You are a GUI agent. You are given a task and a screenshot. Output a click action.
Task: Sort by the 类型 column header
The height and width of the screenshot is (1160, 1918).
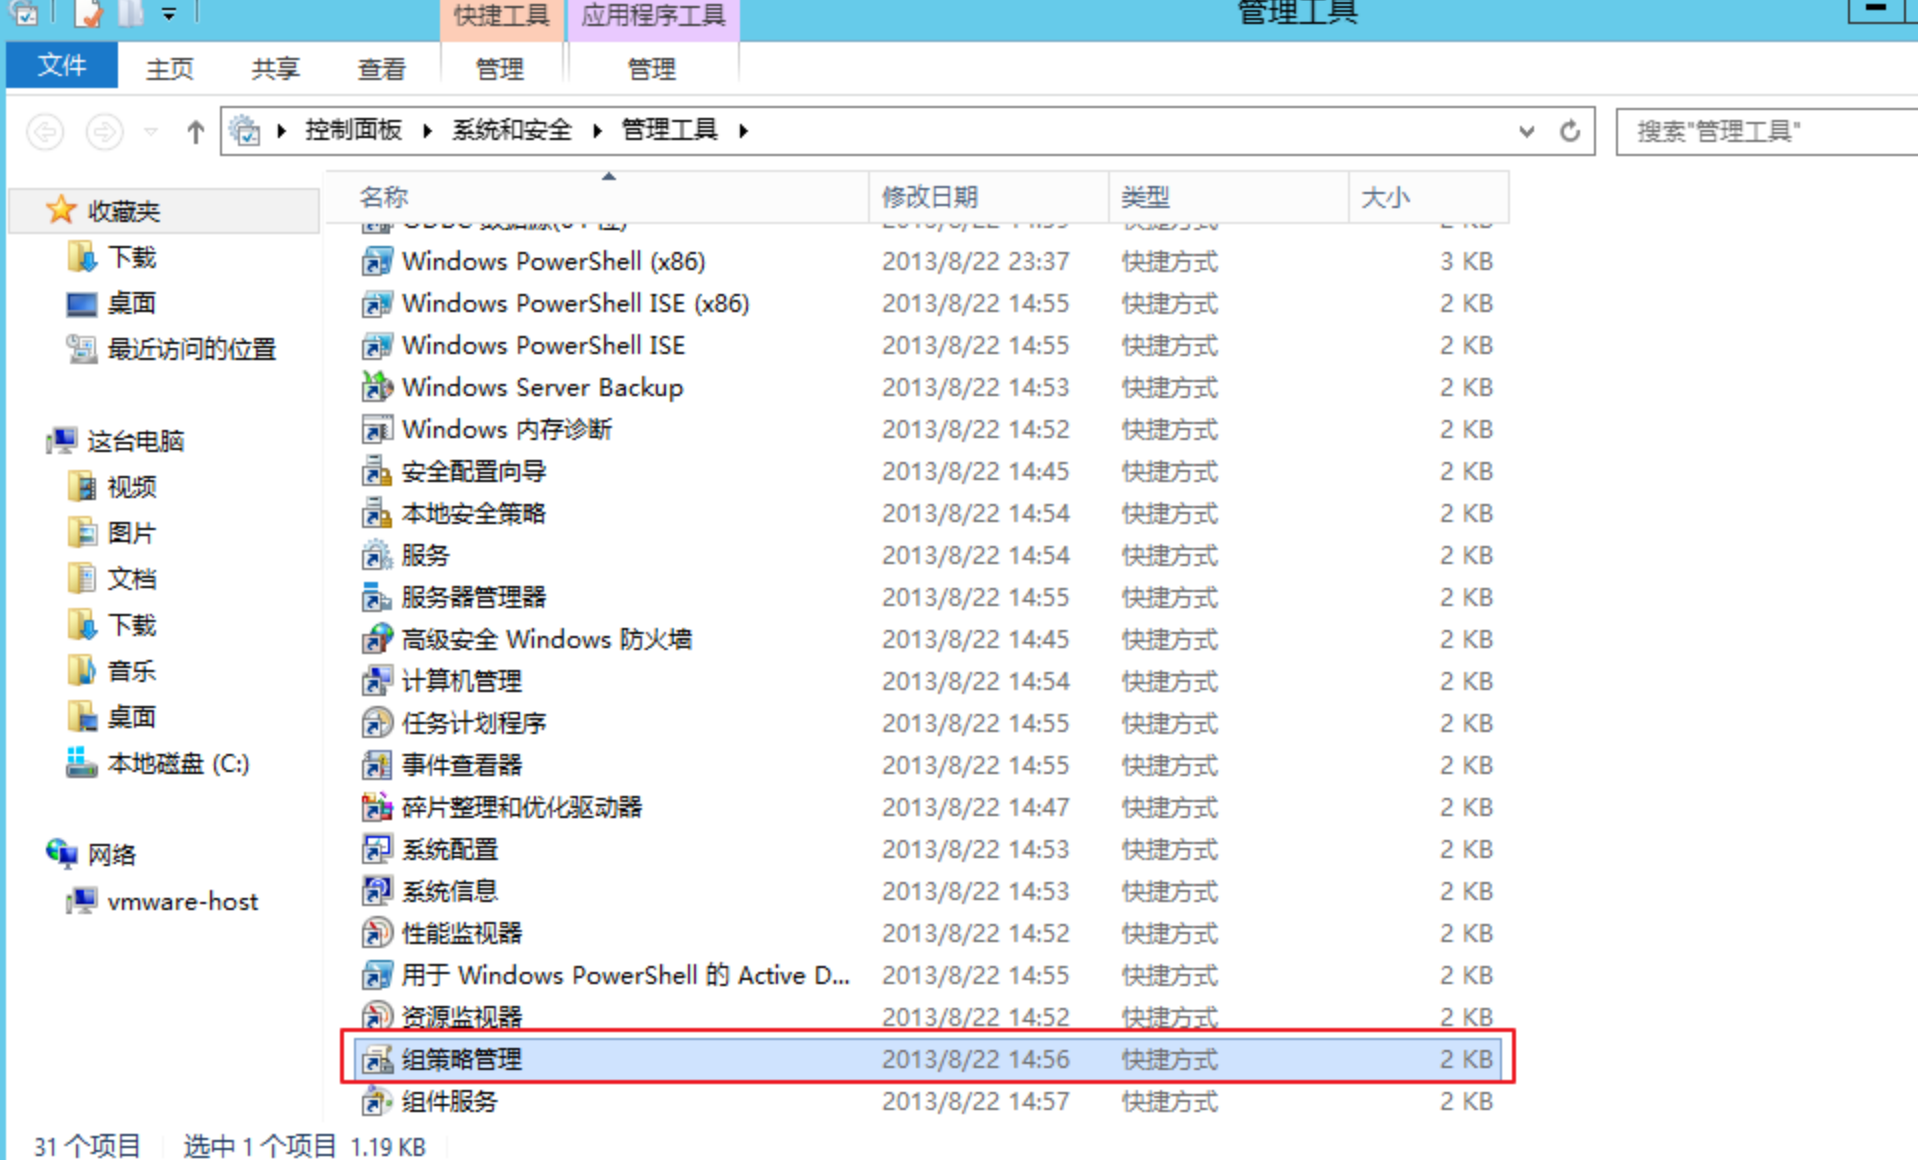(x=1229, y=197)
